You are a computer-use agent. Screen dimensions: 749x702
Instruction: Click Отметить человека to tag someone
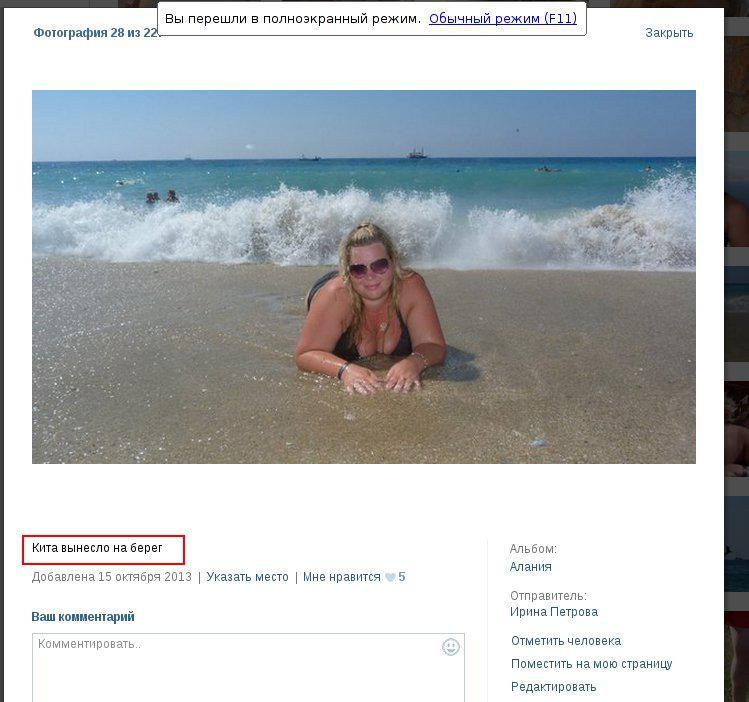tap(566, 641)
